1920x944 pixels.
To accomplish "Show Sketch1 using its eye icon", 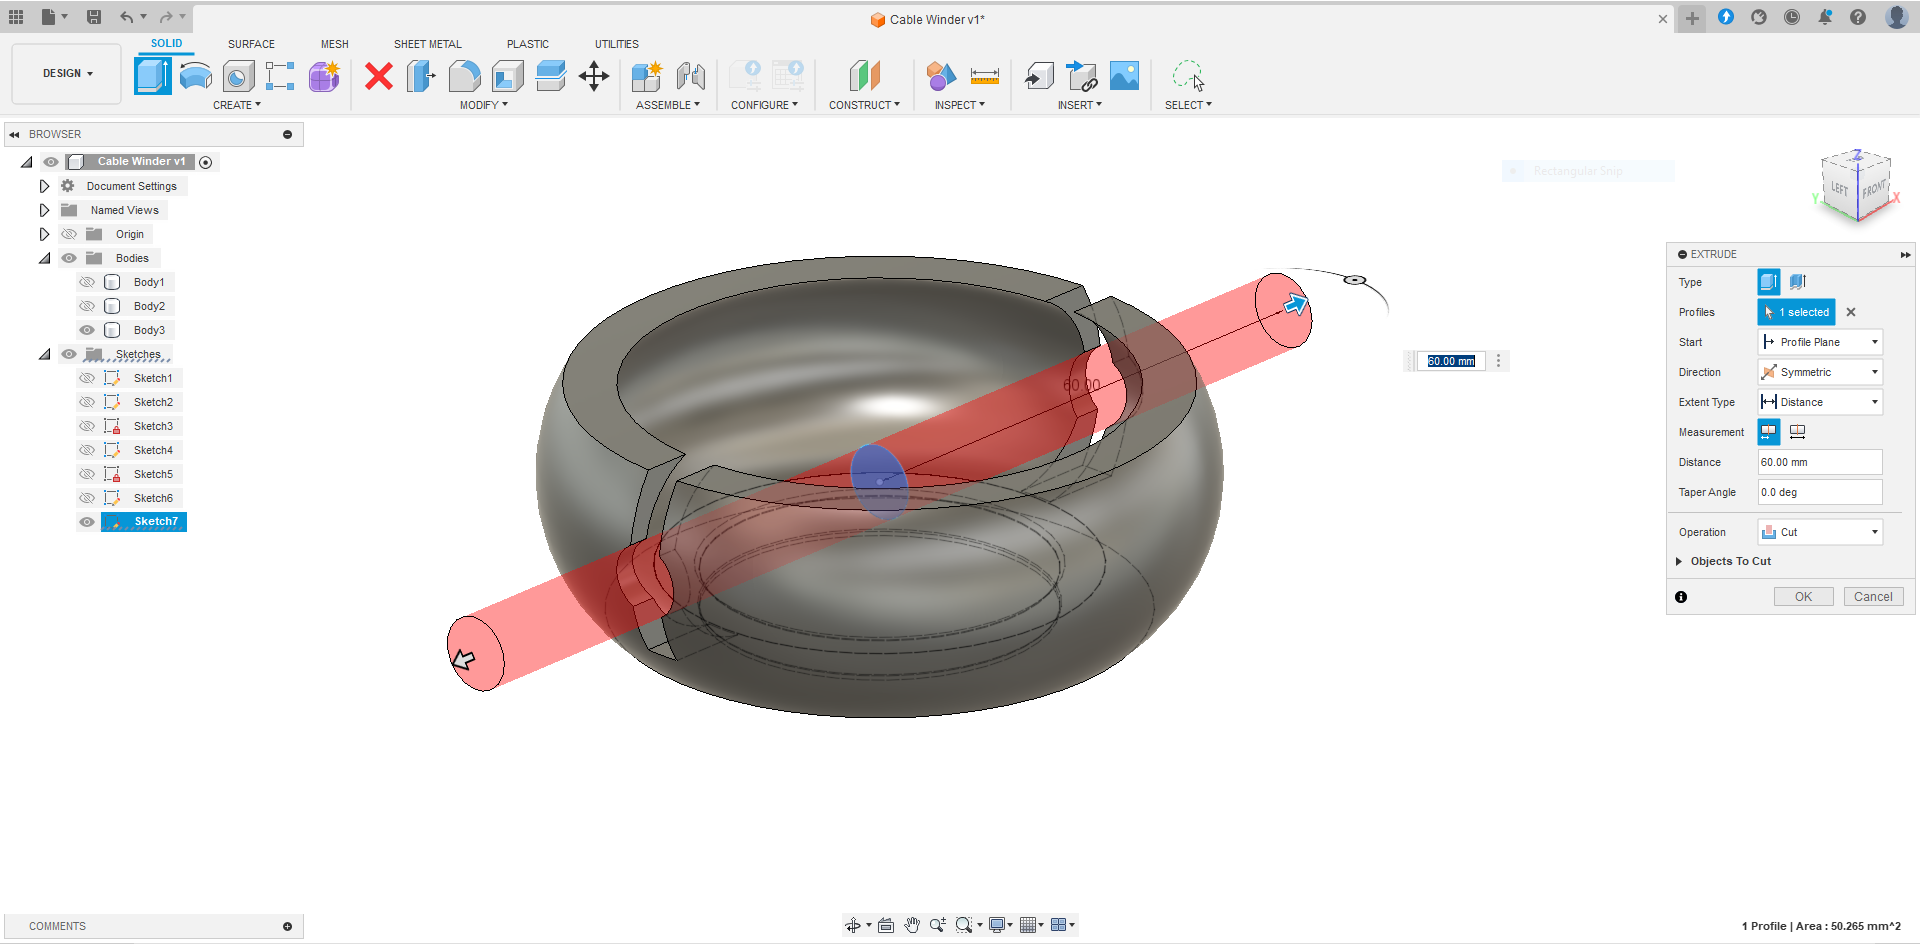I will 87,378.
